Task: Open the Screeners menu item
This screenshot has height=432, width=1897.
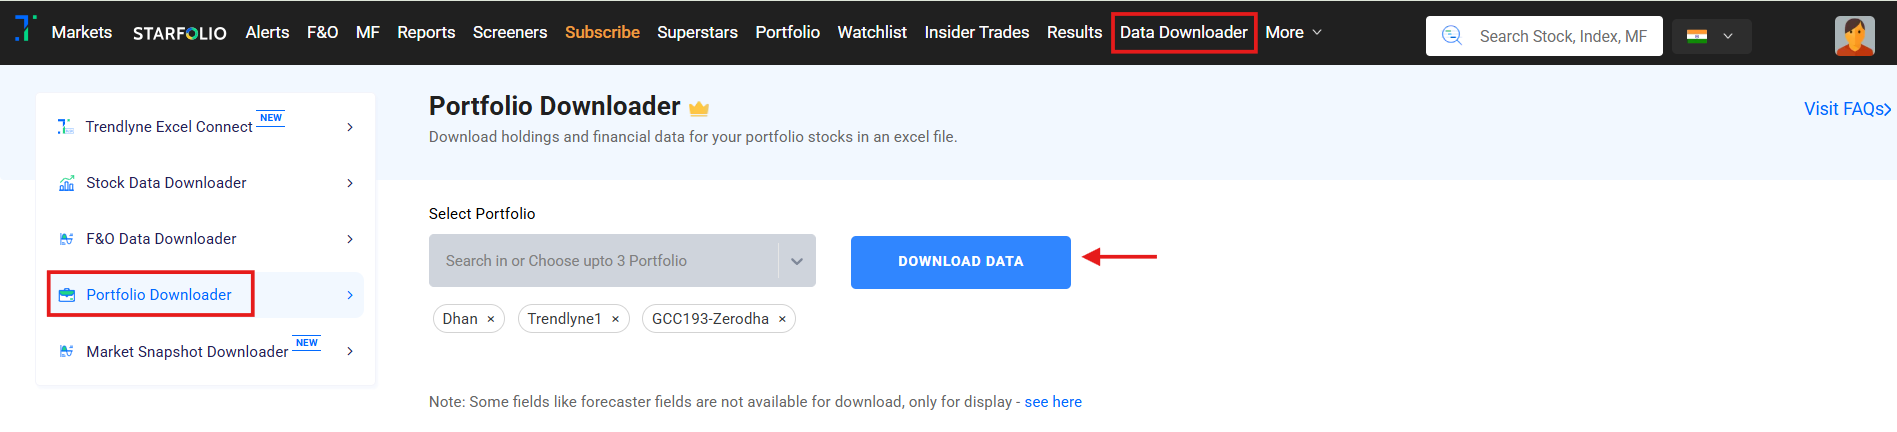Action: [510, 32]
